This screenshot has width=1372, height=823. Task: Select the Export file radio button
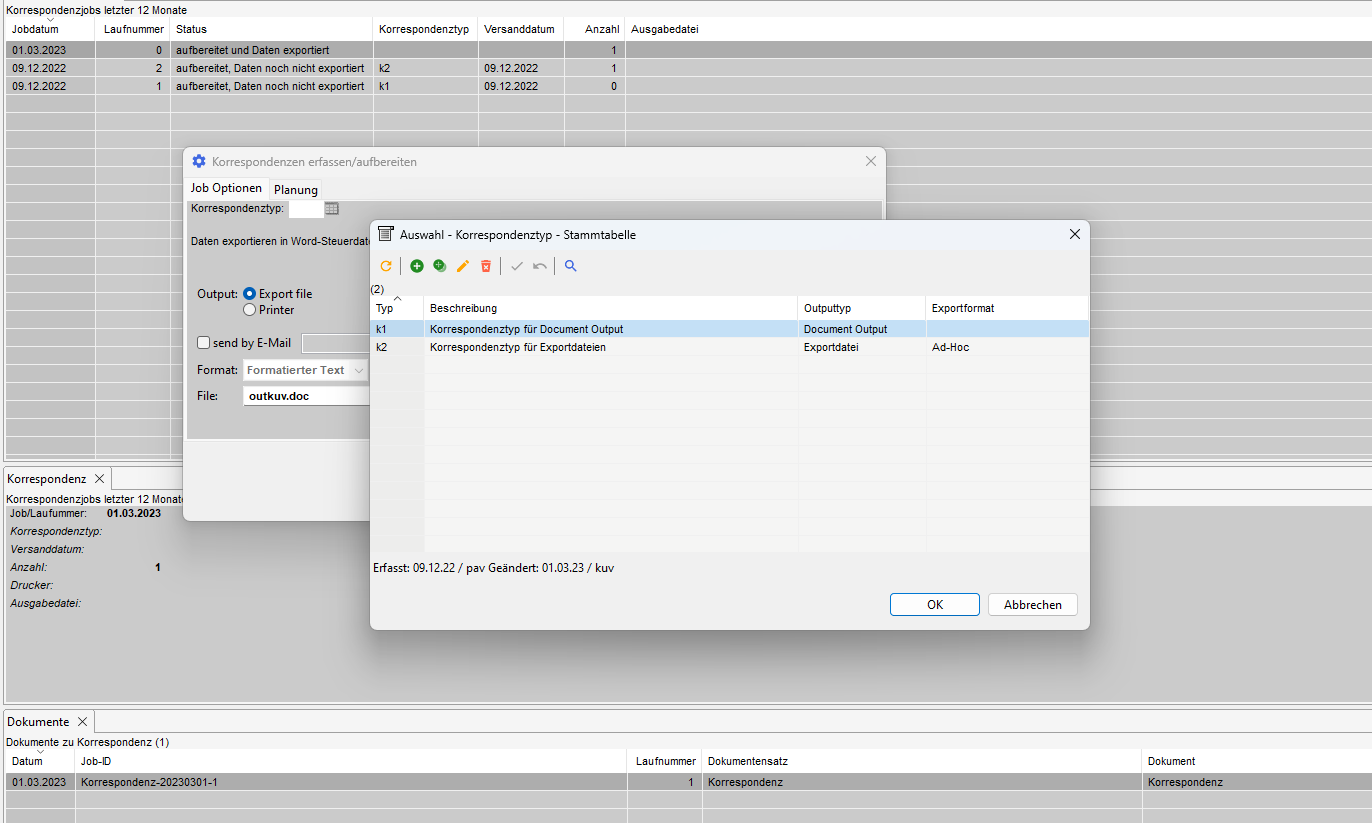pyautogui.click(x=250, y=294)
